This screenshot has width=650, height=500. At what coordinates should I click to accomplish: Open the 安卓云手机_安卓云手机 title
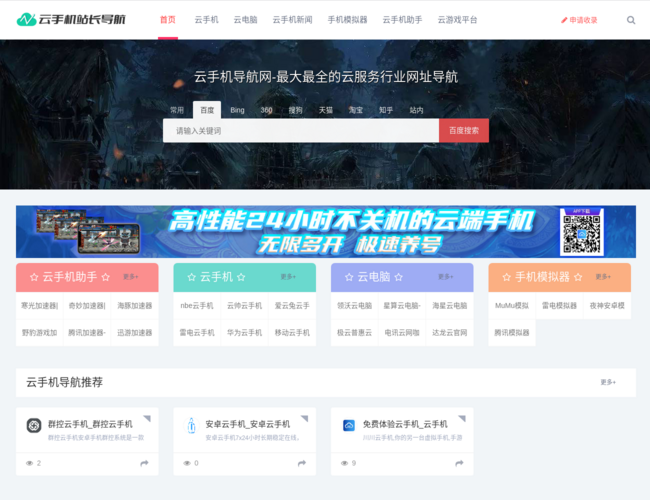[248, 424]
